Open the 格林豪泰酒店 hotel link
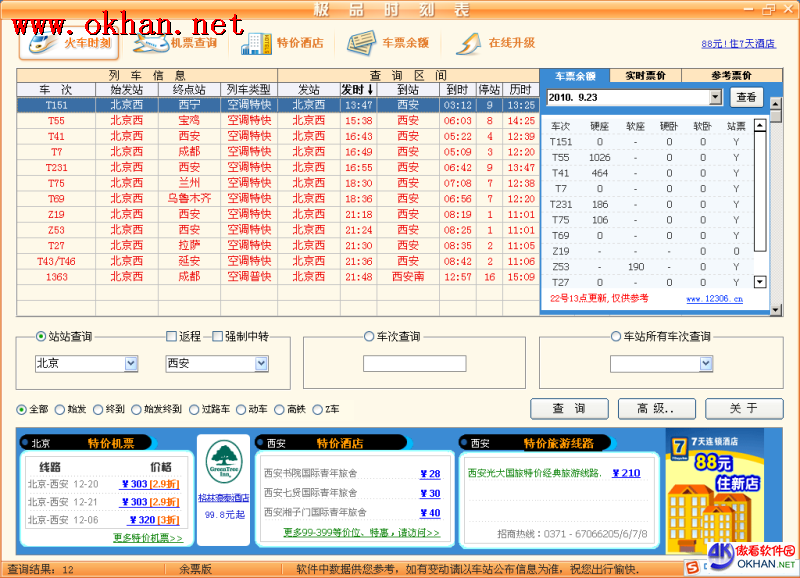 223,498
